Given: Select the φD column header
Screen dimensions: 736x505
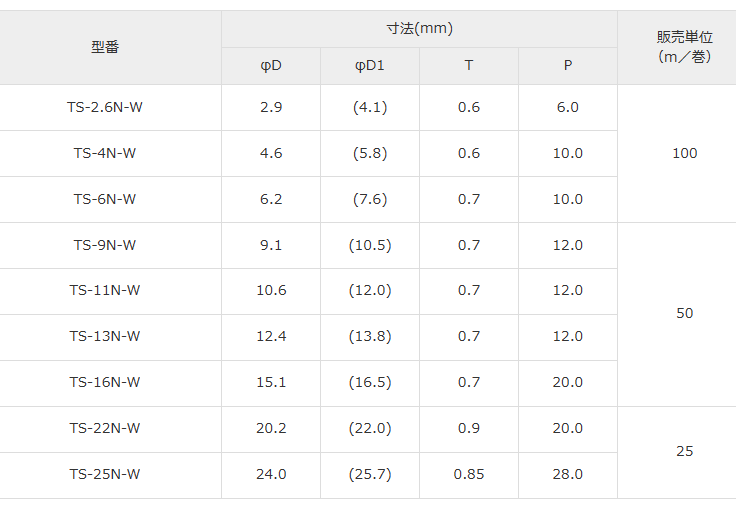Looking at the screenshot, I should tap(271, 66).
